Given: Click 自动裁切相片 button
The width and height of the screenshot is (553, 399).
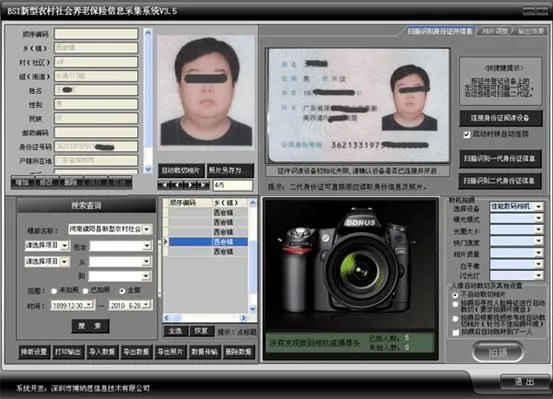Looking at the screenshot, I should click(x=181, y=171).
